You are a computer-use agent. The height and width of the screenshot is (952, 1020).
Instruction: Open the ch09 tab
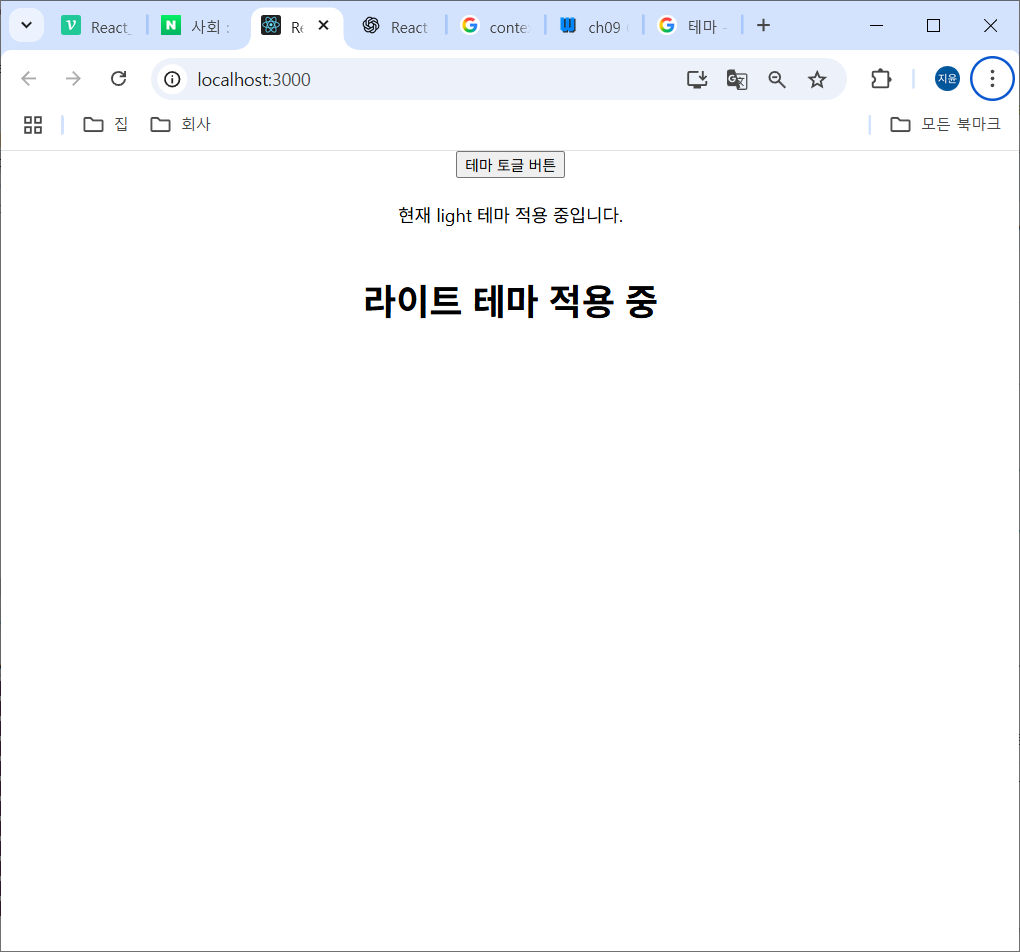(x=595, y=26)
